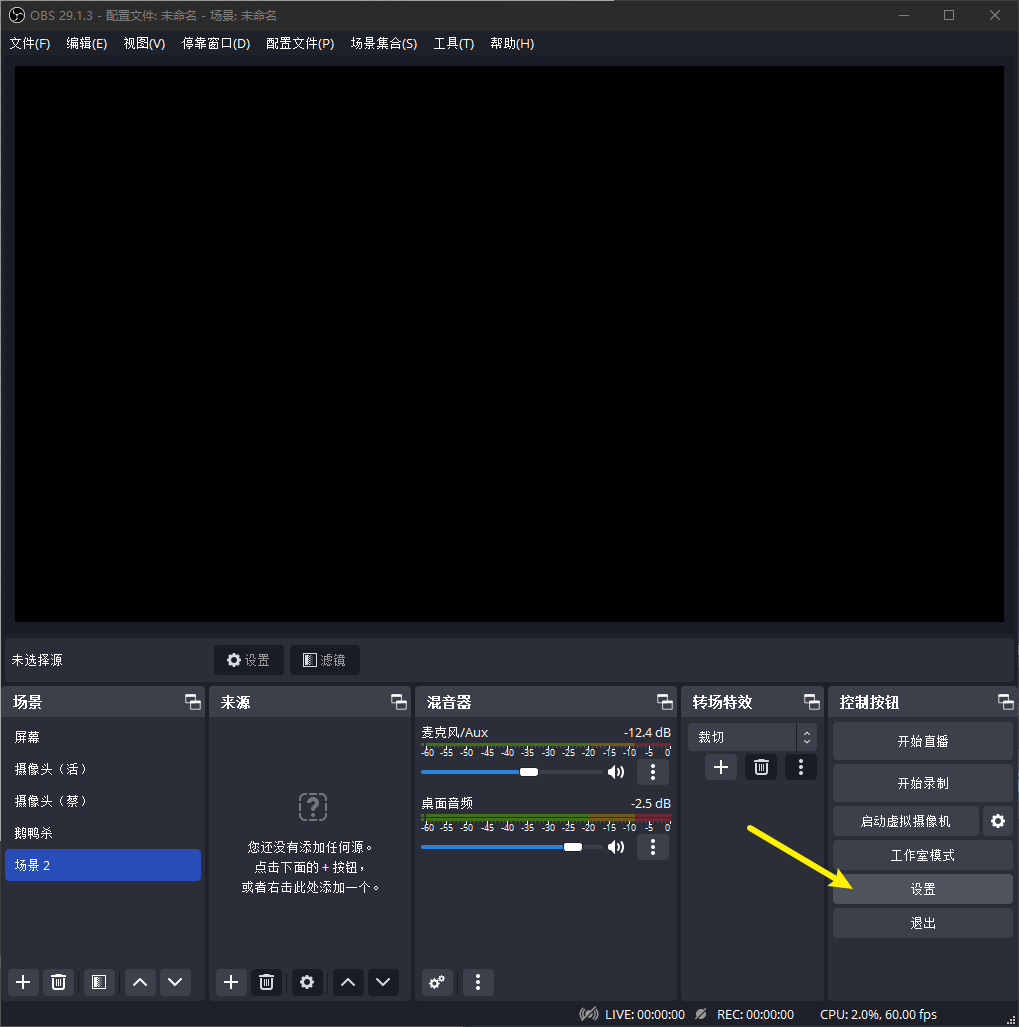Mute the 麦克风/Aux speaker toggle
This screenshot has width=1019, height=1027.
(616, 772)
